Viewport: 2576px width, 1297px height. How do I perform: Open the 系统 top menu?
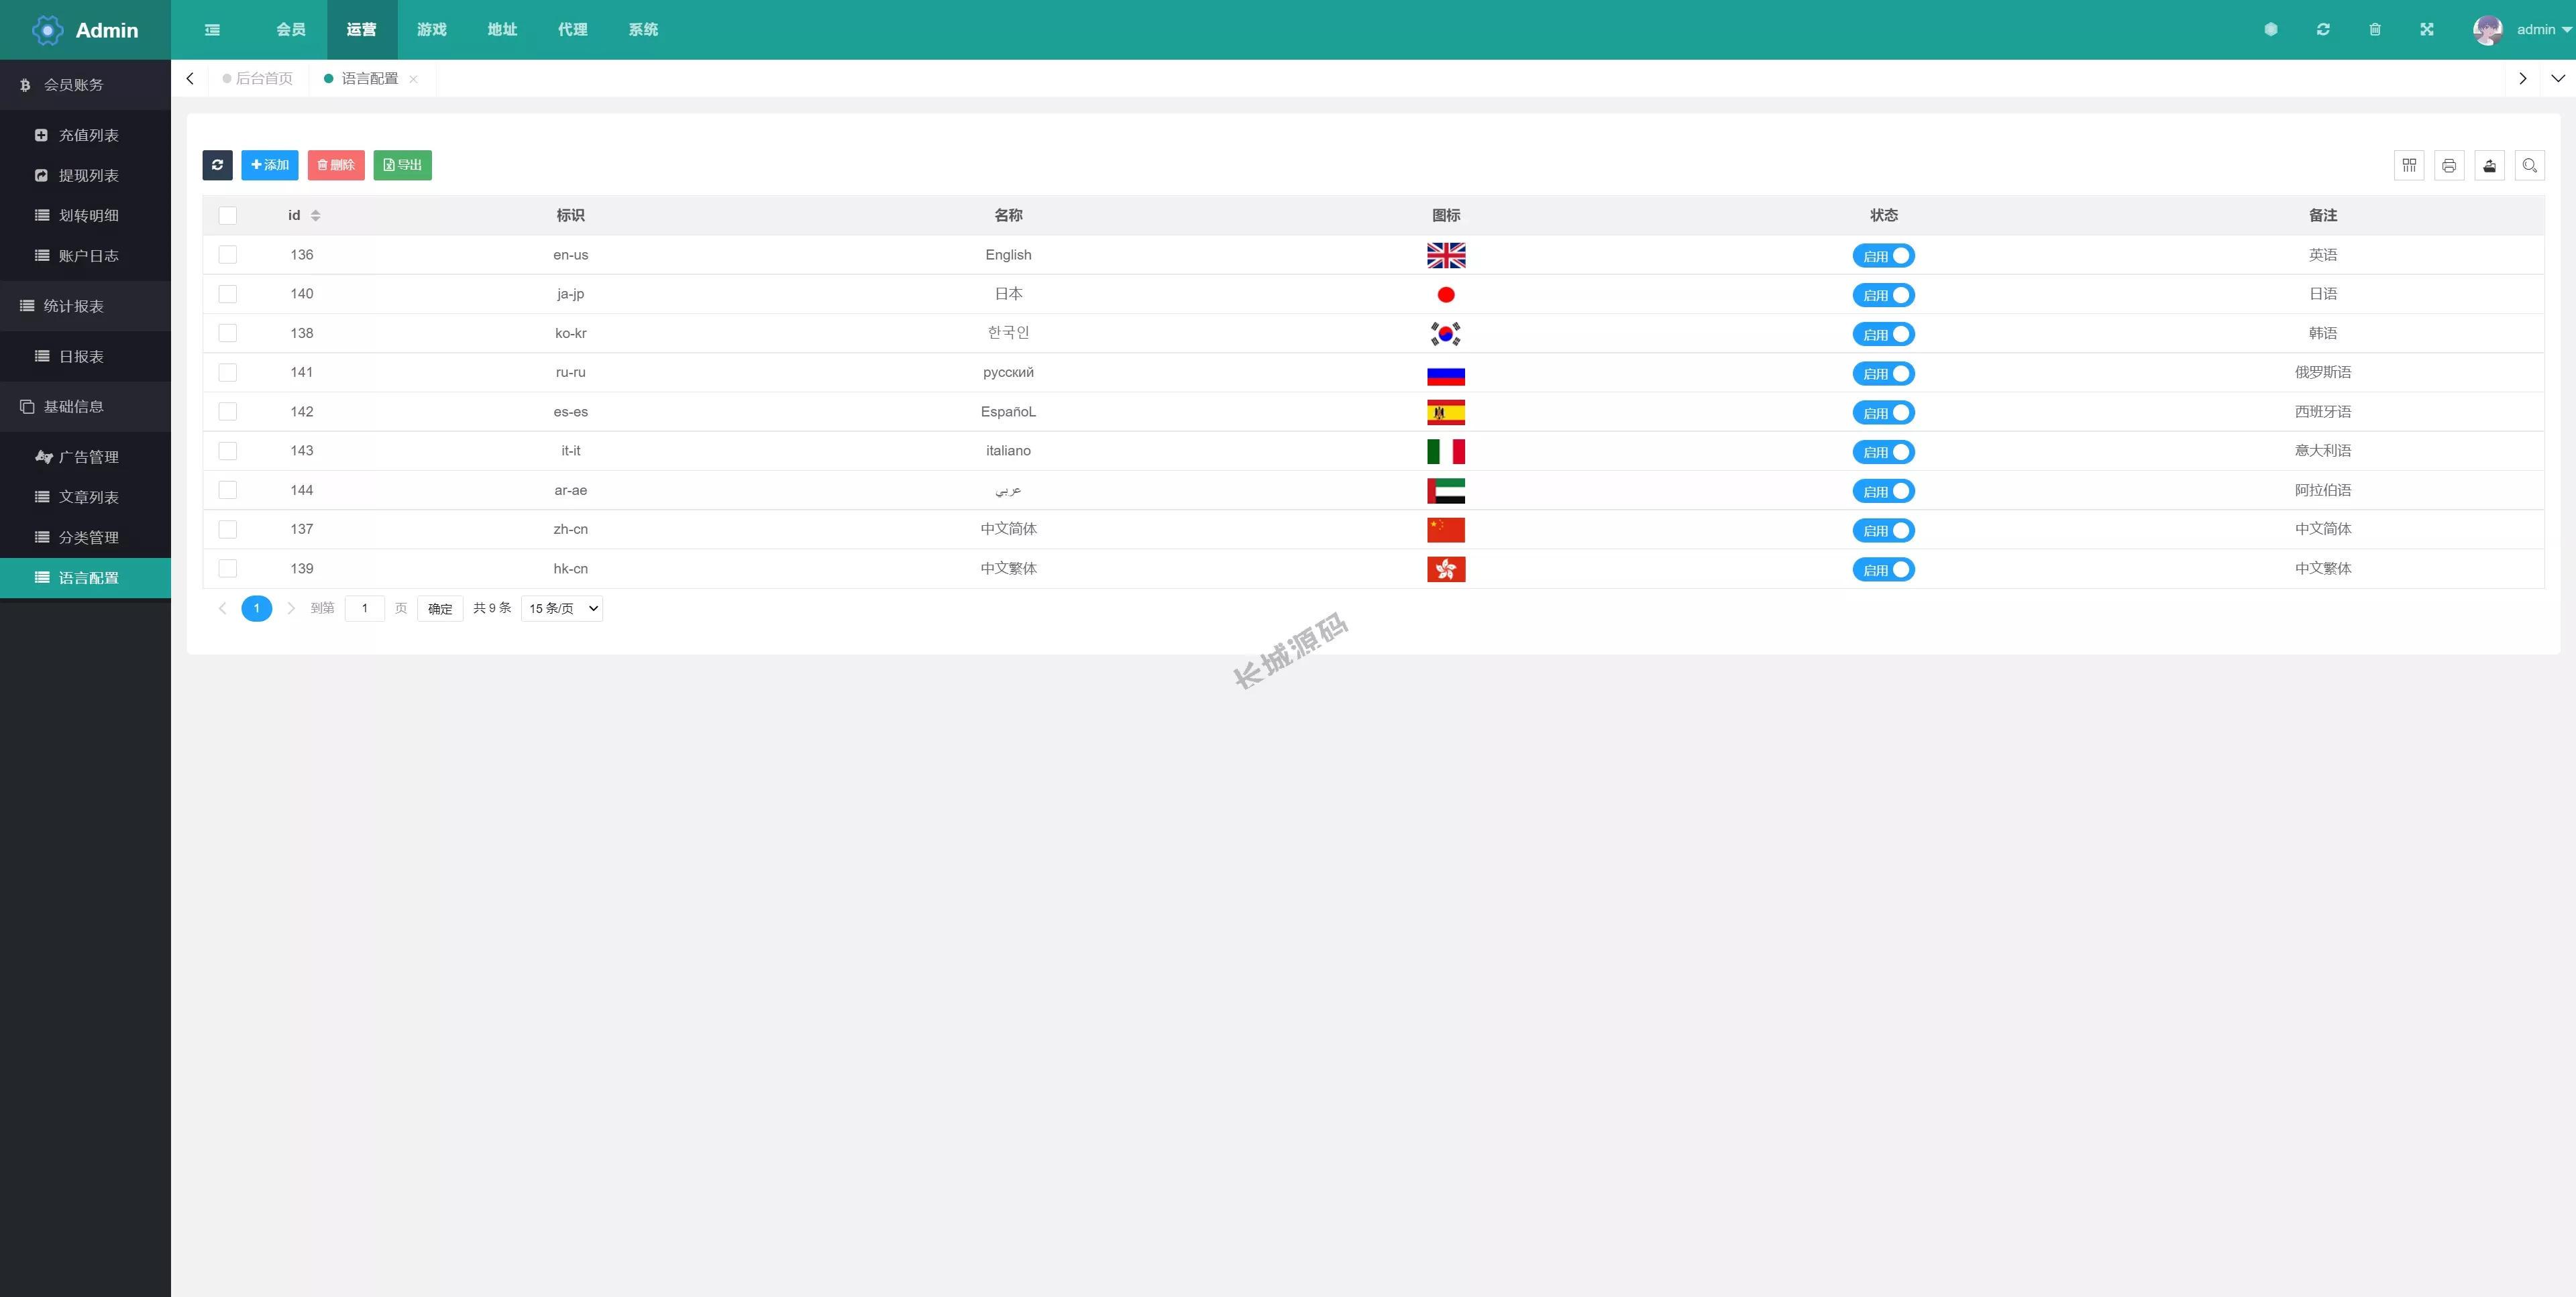coord(643,30)
